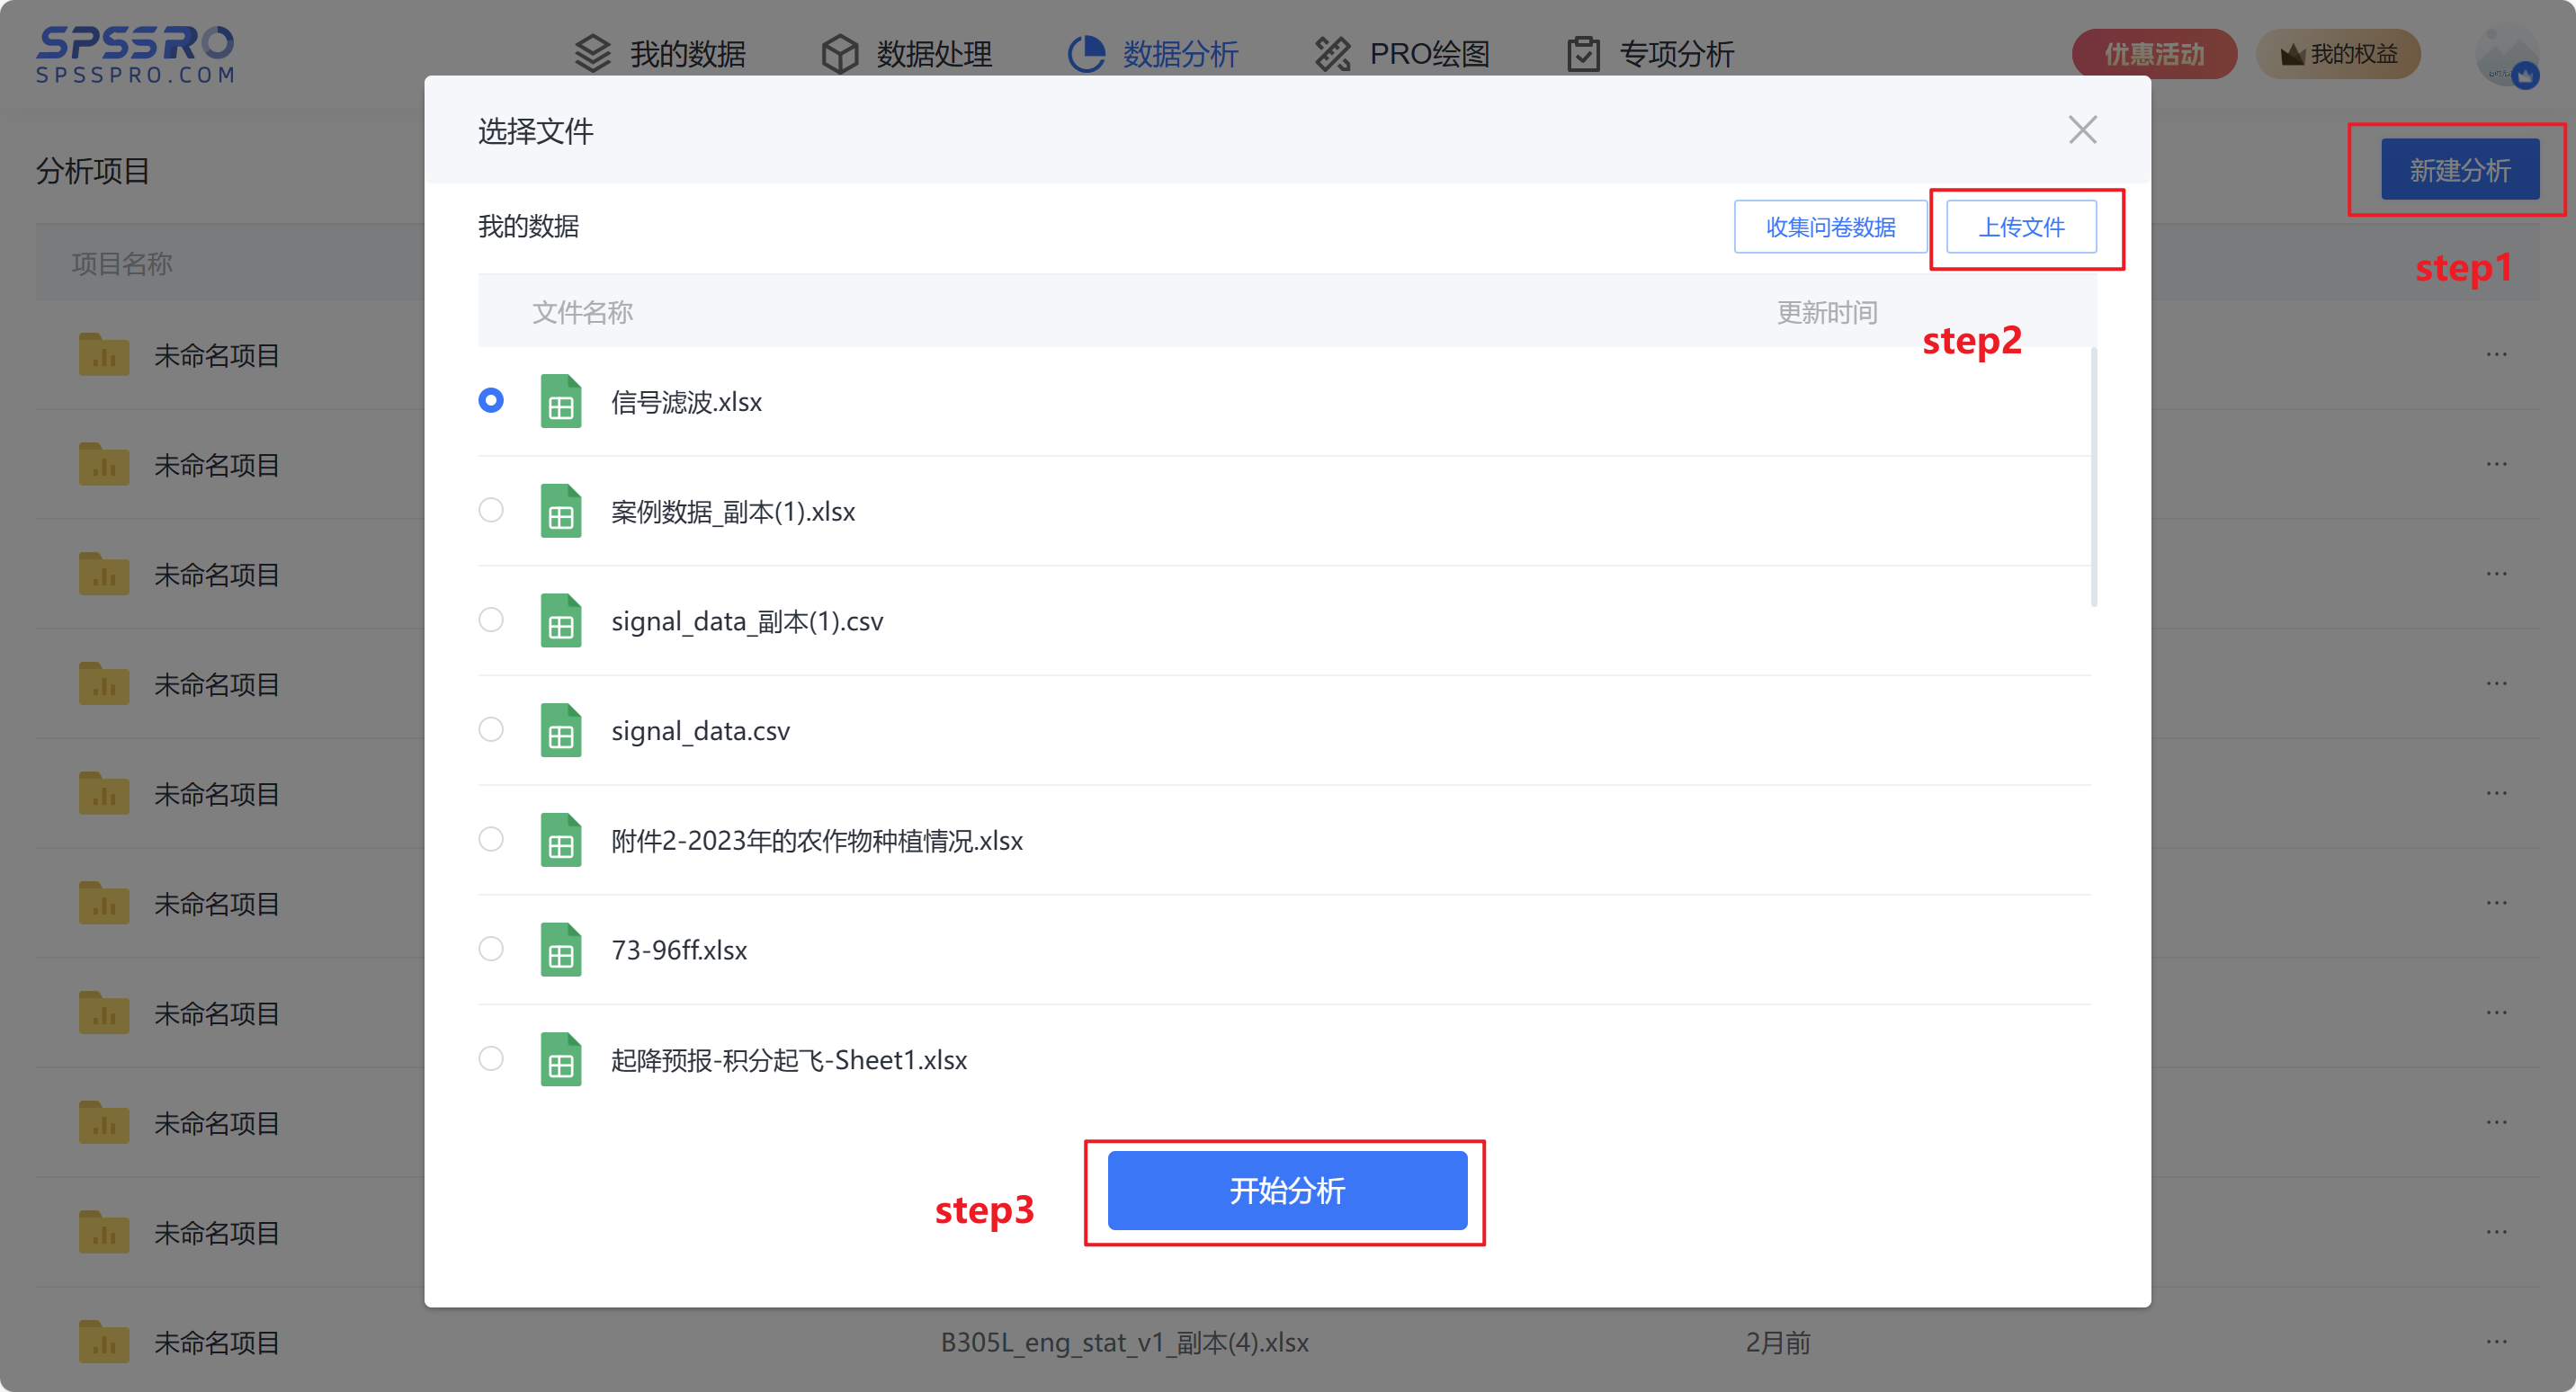The width and height of the screenshot is (2576, 1392).
Task: Click the clipboard icon beside 专项分析
Action: point(1584,54)
